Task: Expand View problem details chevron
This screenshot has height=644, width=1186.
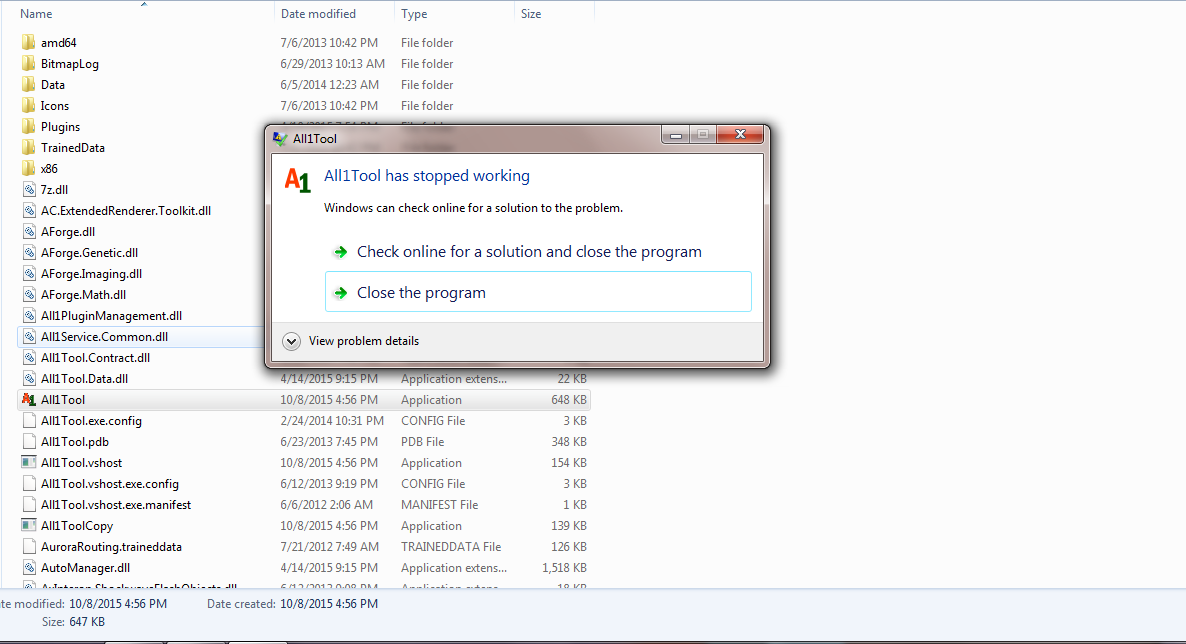Action: [x=291, y=341]
